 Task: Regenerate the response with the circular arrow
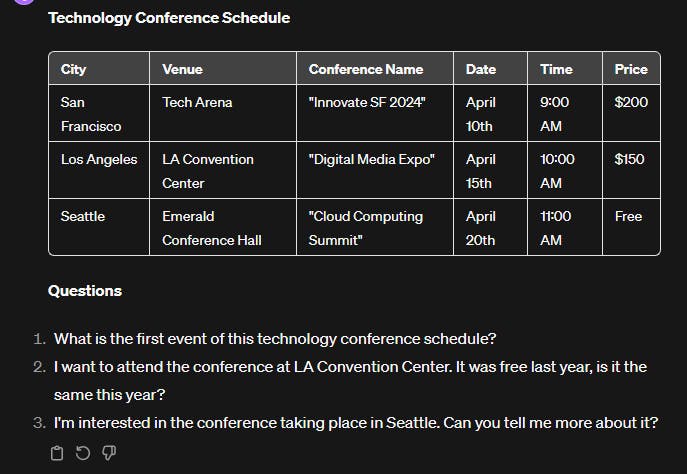tap(83, 453)
